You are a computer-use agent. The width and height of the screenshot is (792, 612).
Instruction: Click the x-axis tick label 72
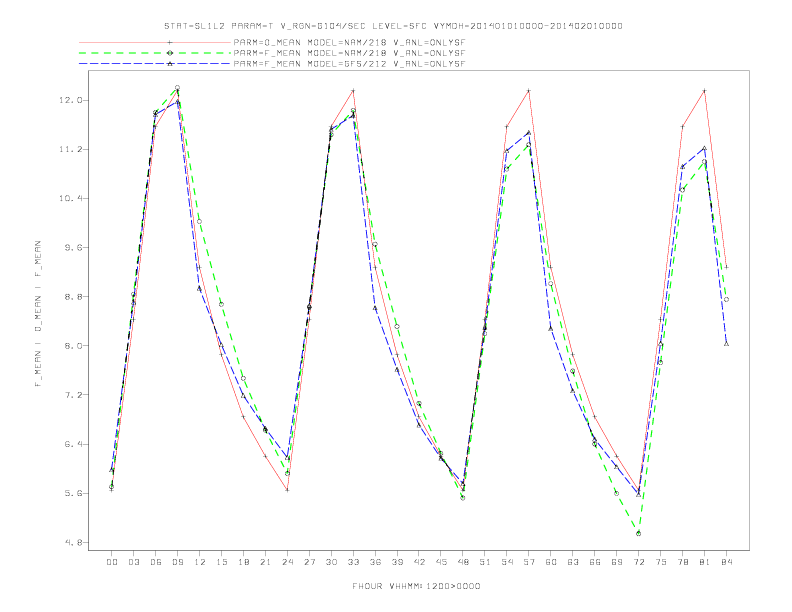tap(639, 562)
